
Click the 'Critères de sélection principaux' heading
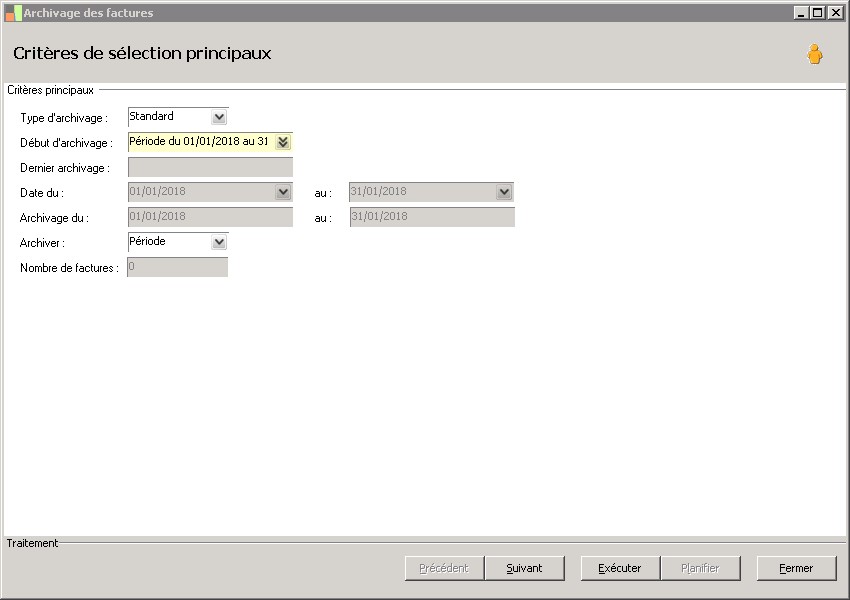(142, 53)
